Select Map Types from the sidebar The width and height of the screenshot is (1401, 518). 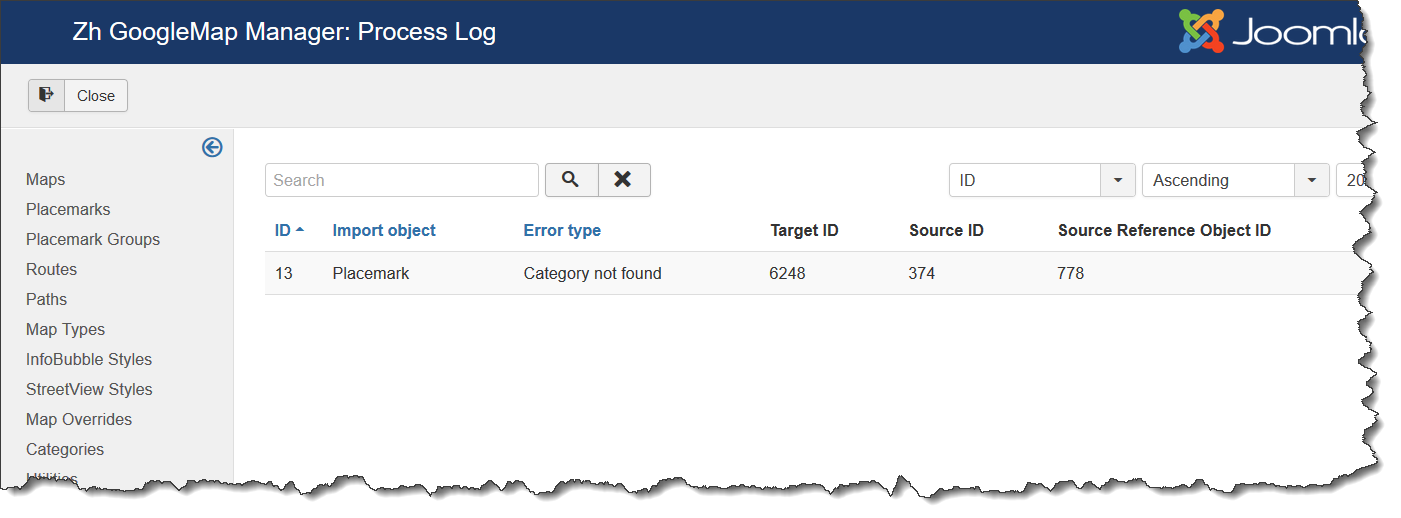tap(65, 330)
